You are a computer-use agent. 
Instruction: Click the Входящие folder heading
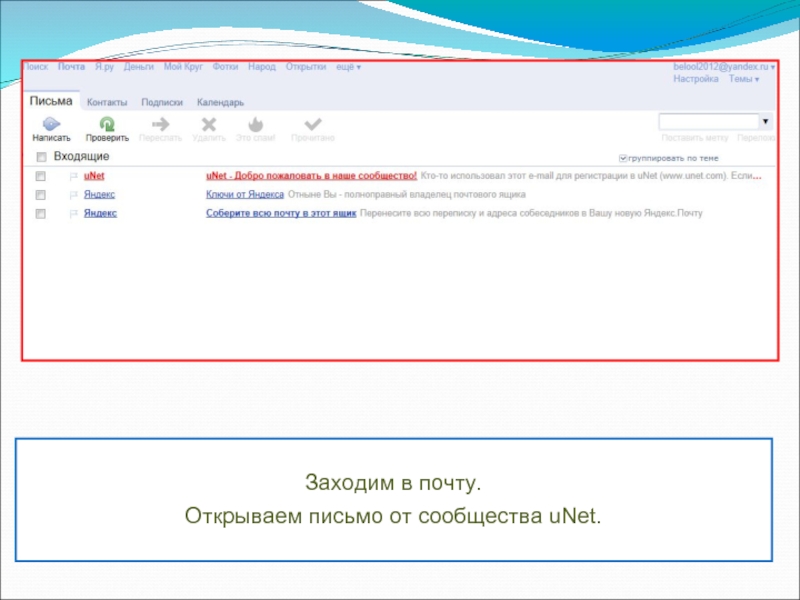pos(82,157)
